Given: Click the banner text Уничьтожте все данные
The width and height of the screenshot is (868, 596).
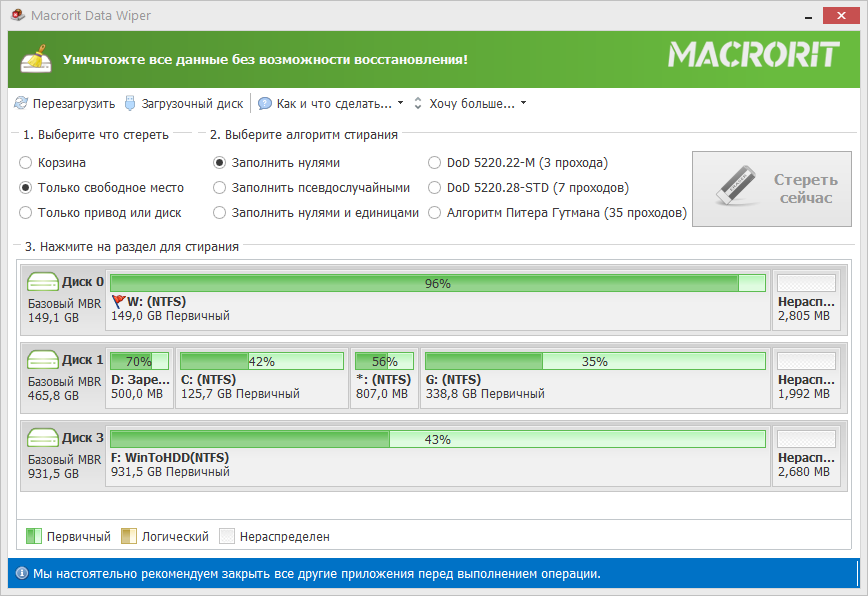Looking at the screenshot, I should tap(265, 59).
